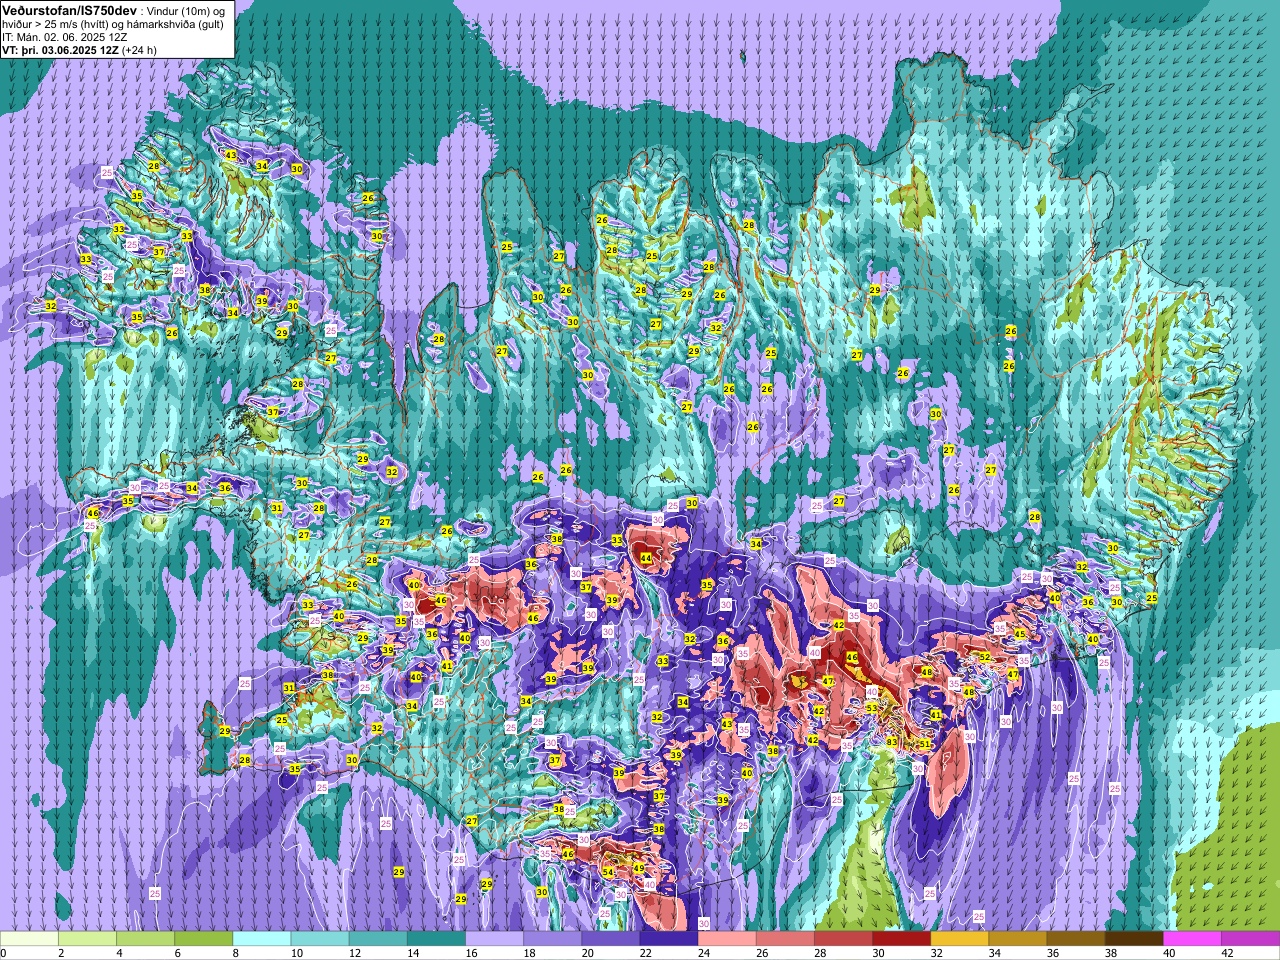Click the light green 2–4 m/s legend swatch
Screen dimensions: 1280x960
(x=87, y=939)
